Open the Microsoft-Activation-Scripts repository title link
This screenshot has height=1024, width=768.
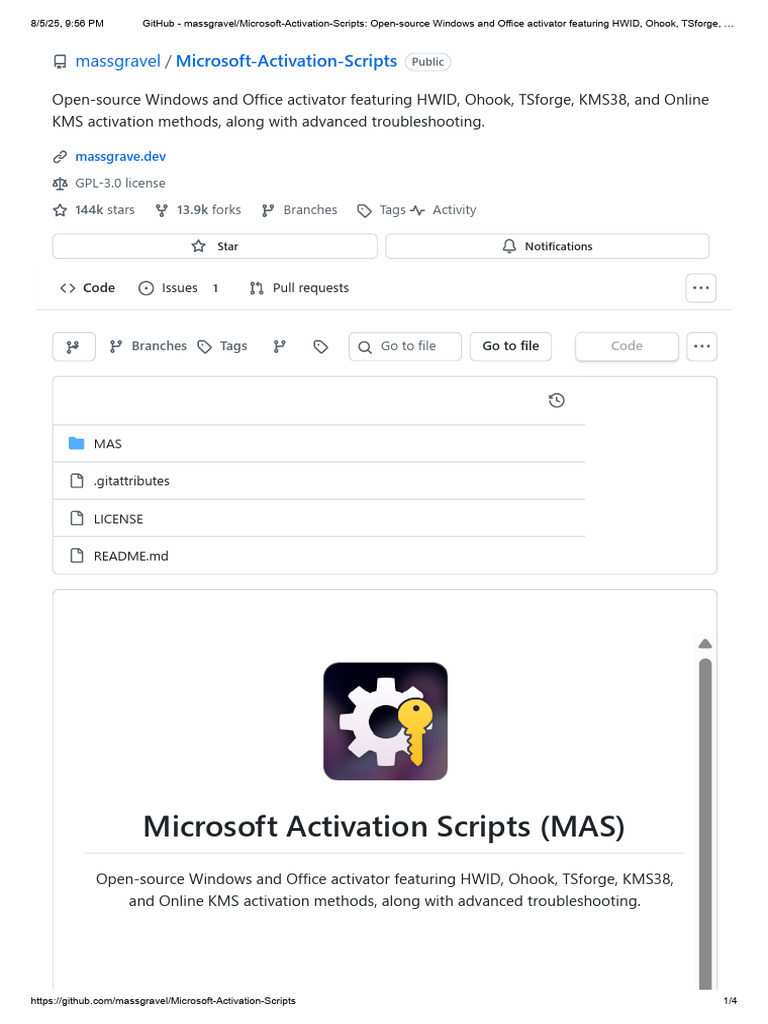[x=286, y=61]
